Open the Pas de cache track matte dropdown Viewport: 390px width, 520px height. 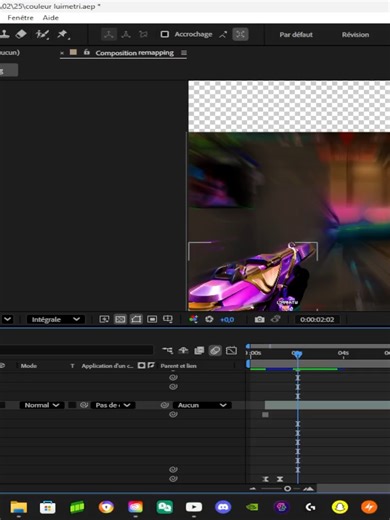pos(113,405)
